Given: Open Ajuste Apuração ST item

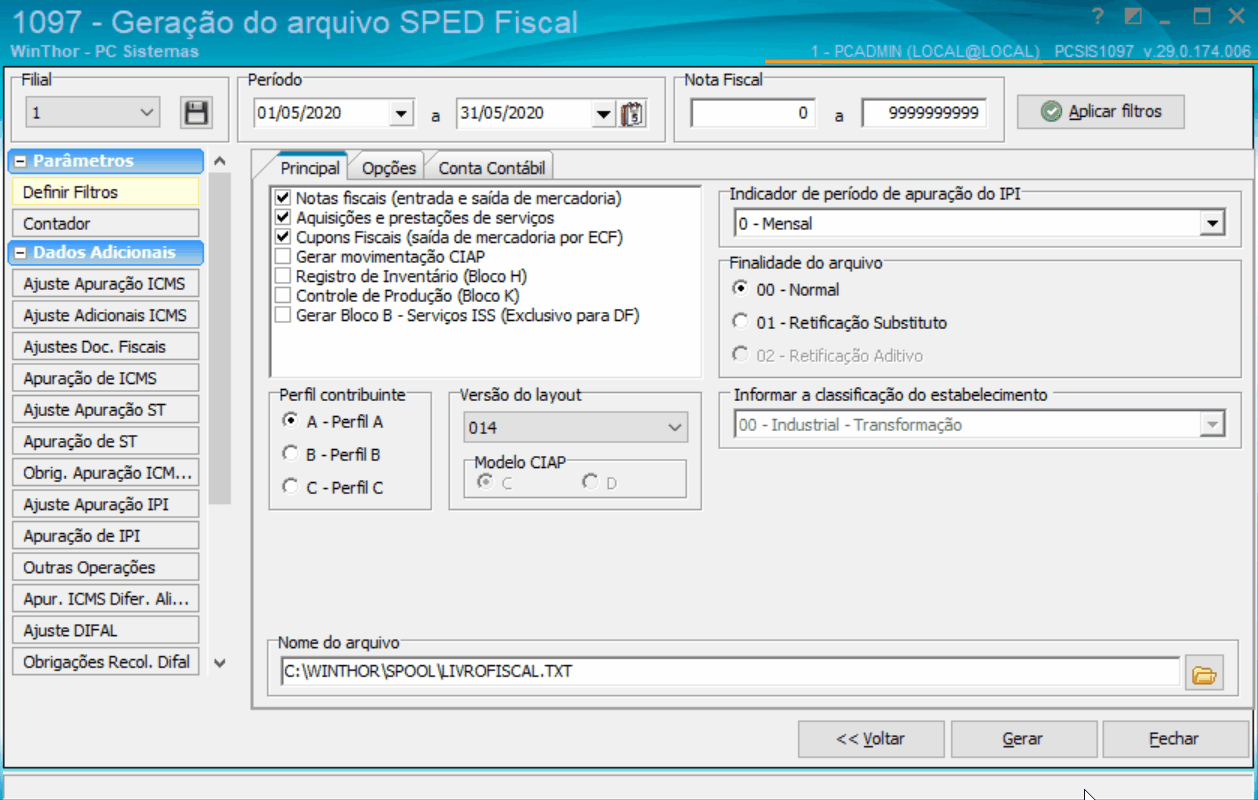Looking at the screenshot, I should tap(105, 410).
